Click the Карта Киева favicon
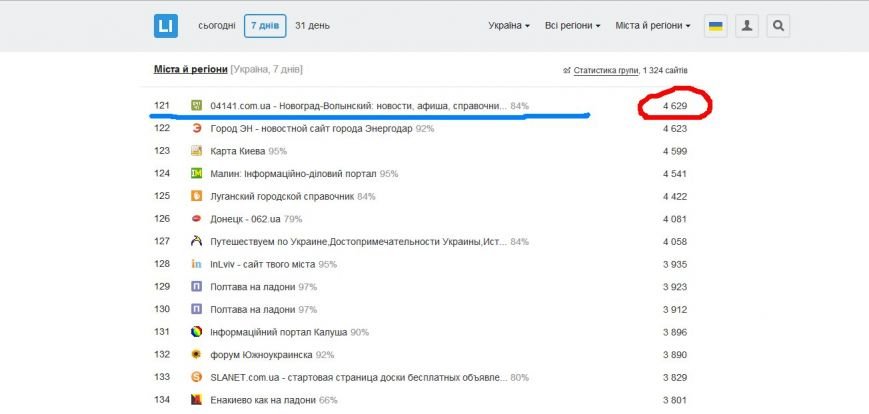The image size is (869, 414). point(197,151)
